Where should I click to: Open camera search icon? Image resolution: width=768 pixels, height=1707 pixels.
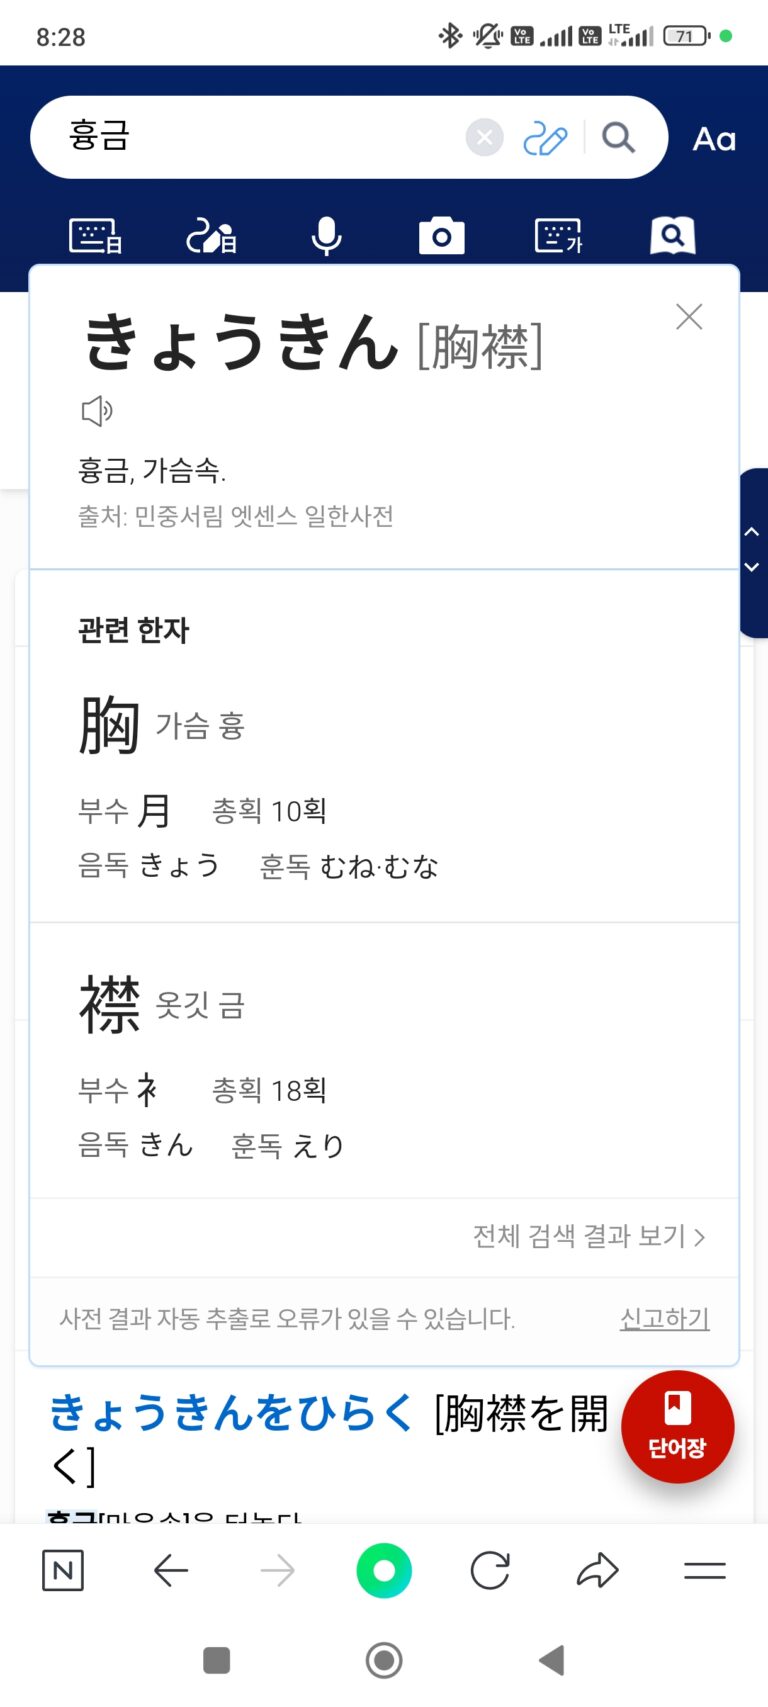point(441,236)
